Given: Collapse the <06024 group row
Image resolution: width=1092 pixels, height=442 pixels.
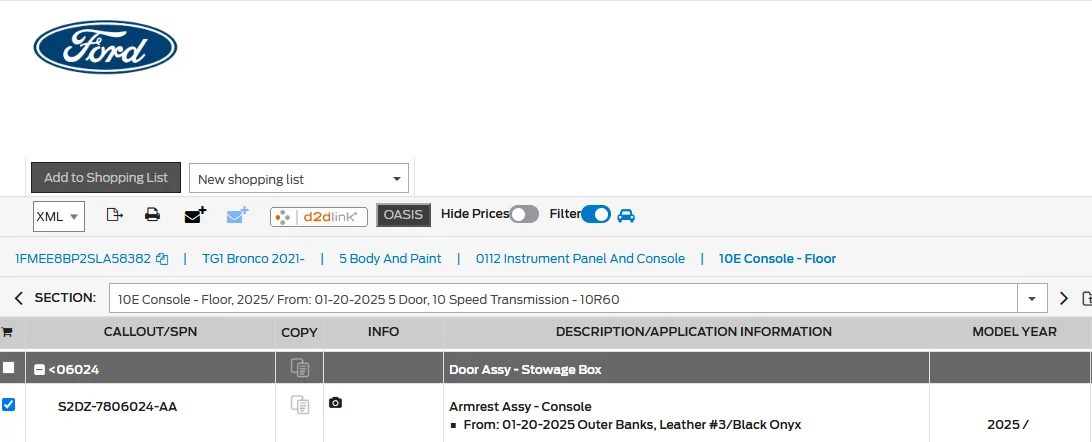Looking at the screenshot, I should pyautogui.click(x=41, y=370).
